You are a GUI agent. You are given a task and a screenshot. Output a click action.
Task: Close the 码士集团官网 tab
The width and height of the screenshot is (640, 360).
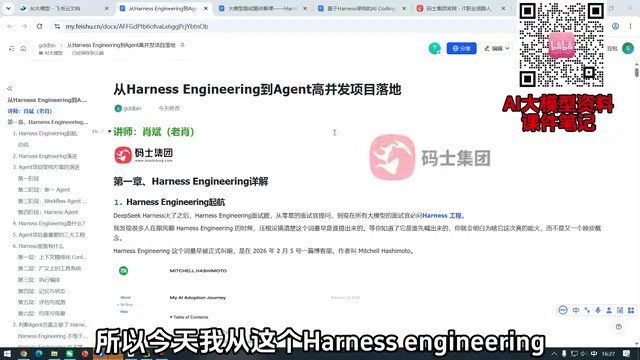click(x=503, y=8)
